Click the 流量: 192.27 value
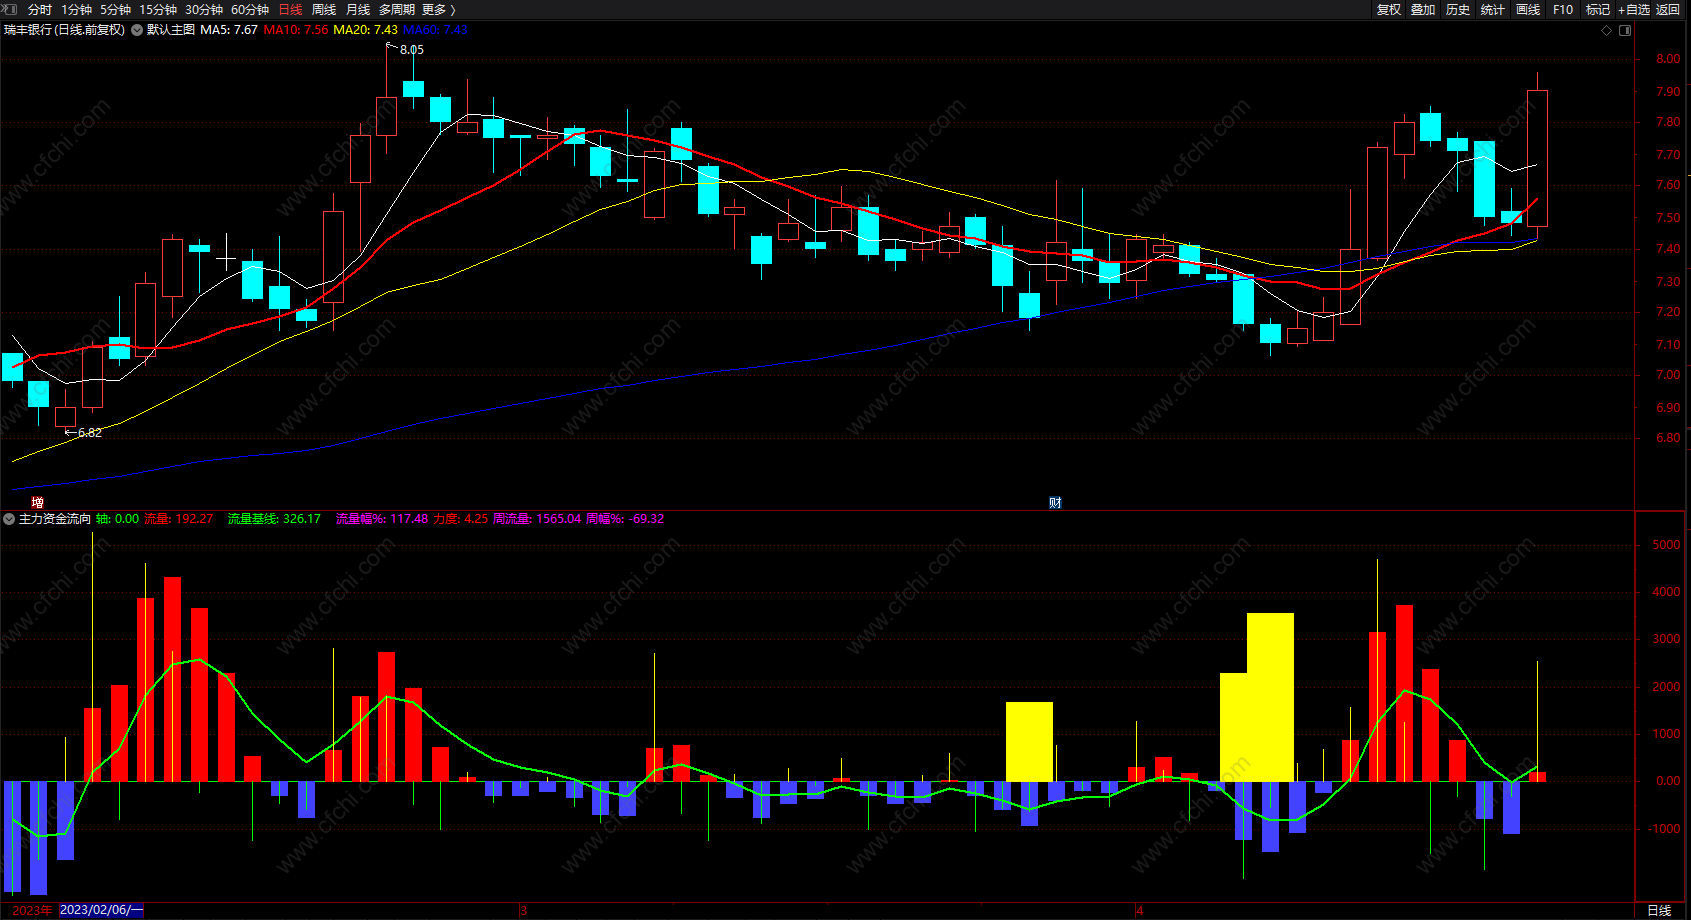The height and width of the screenshot is (920, 1691). pyautogui.click(x=178, y=519)
